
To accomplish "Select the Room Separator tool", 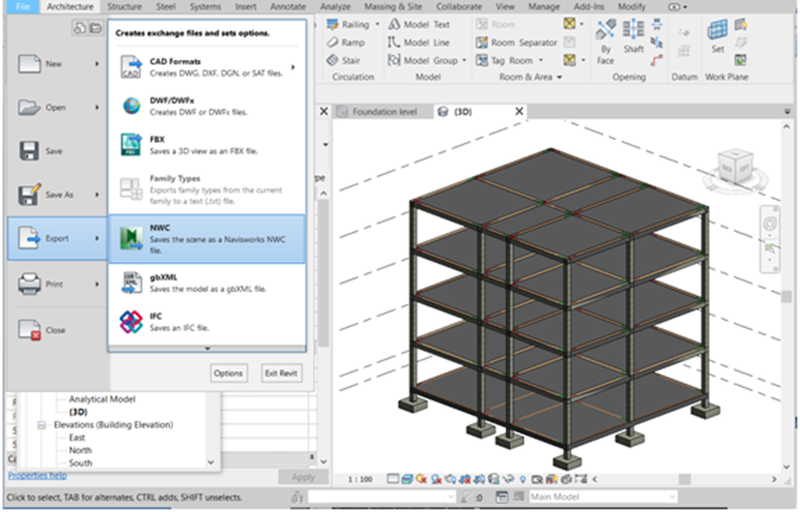I will (517, 42).
